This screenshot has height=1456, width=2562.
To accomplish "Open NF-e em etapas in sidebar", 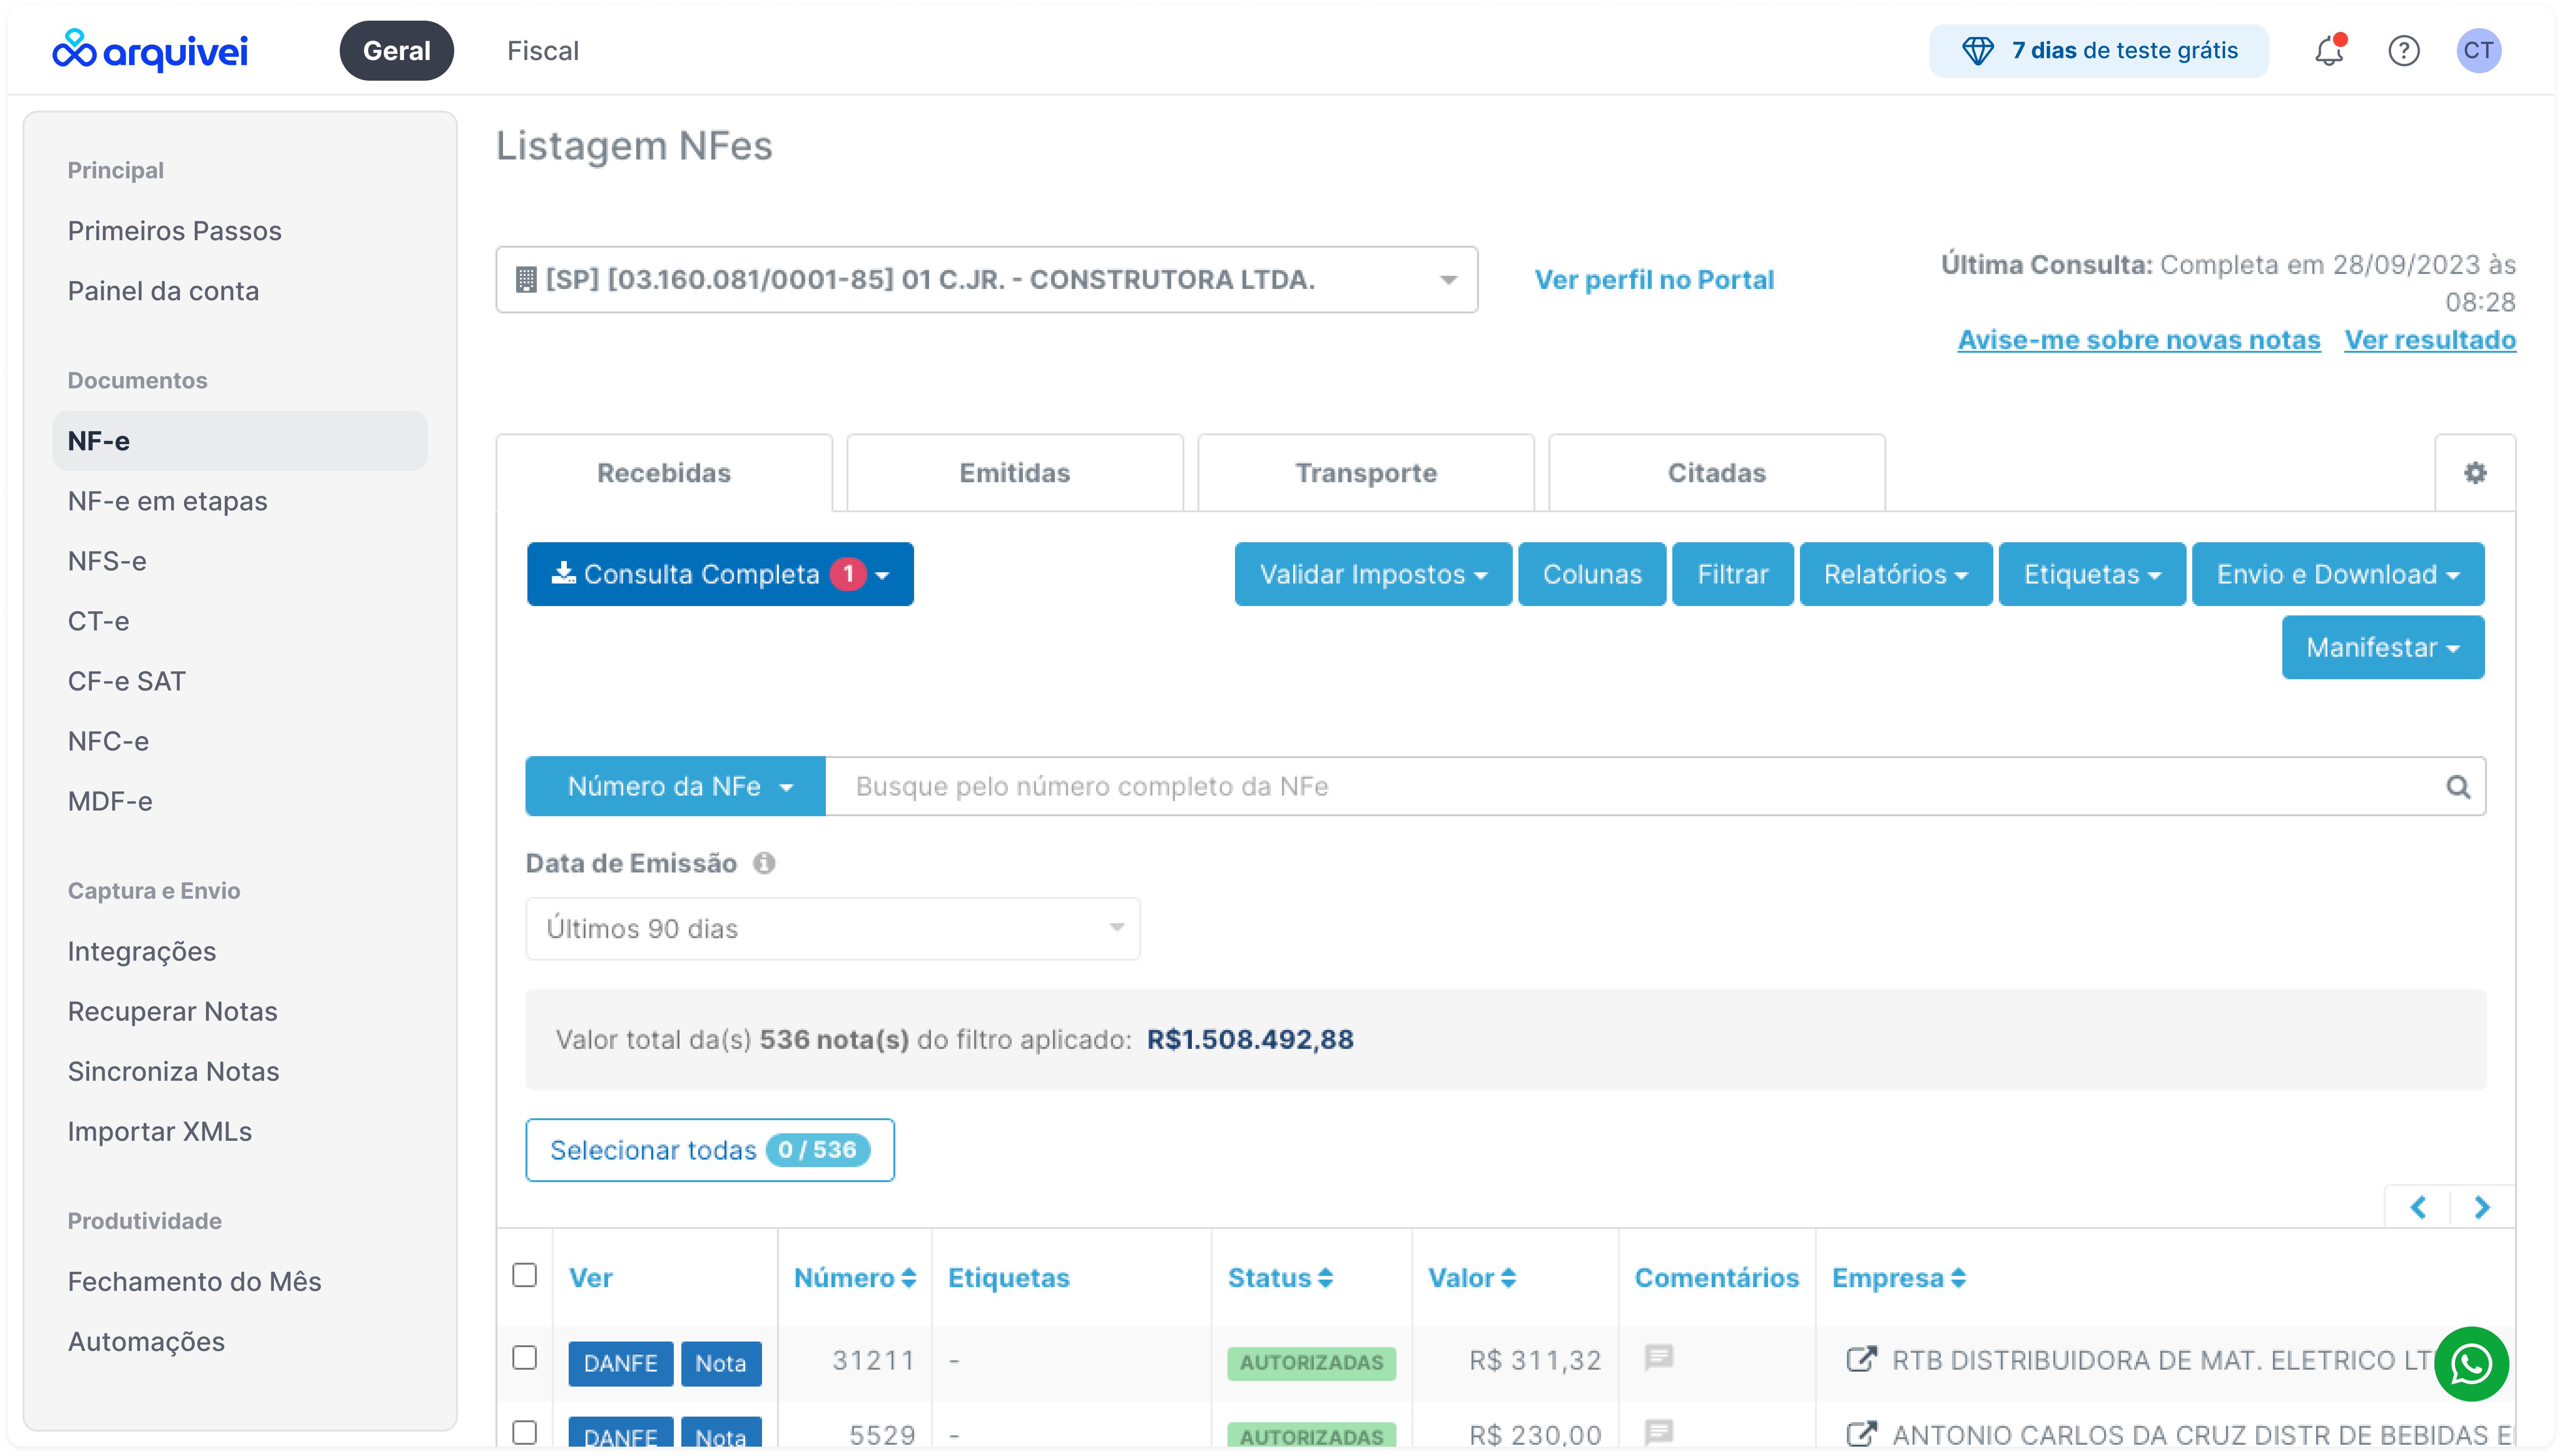I will tap(167, 500).
